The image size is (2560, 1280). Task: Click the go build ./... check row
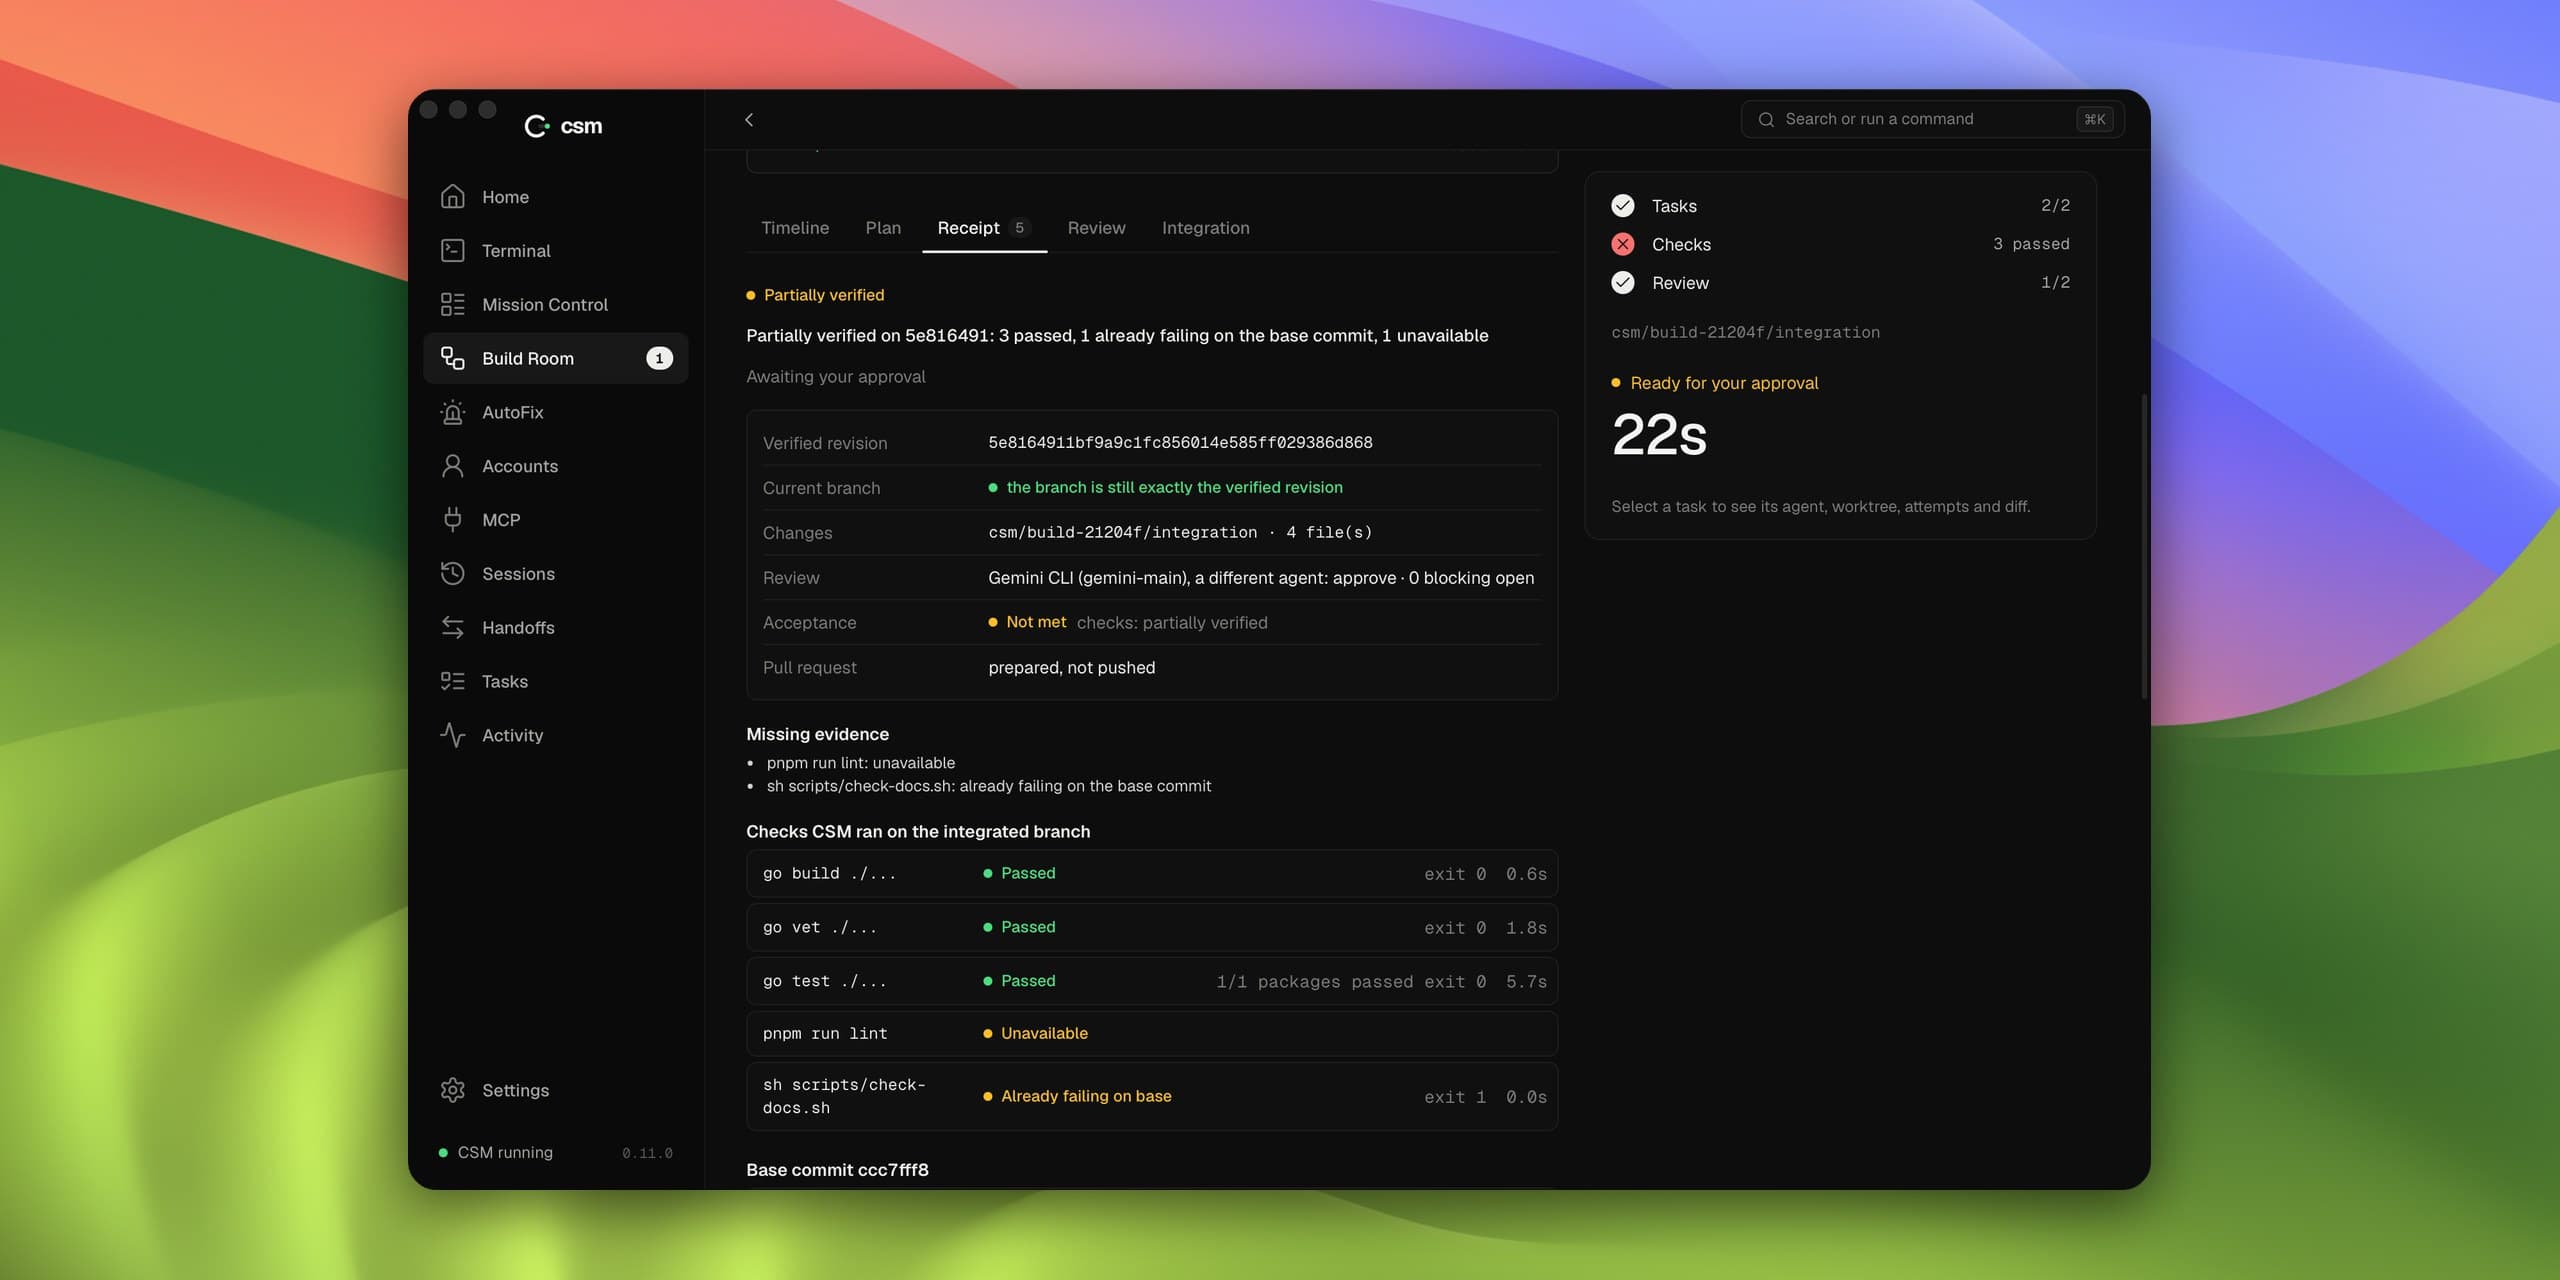1151,873
